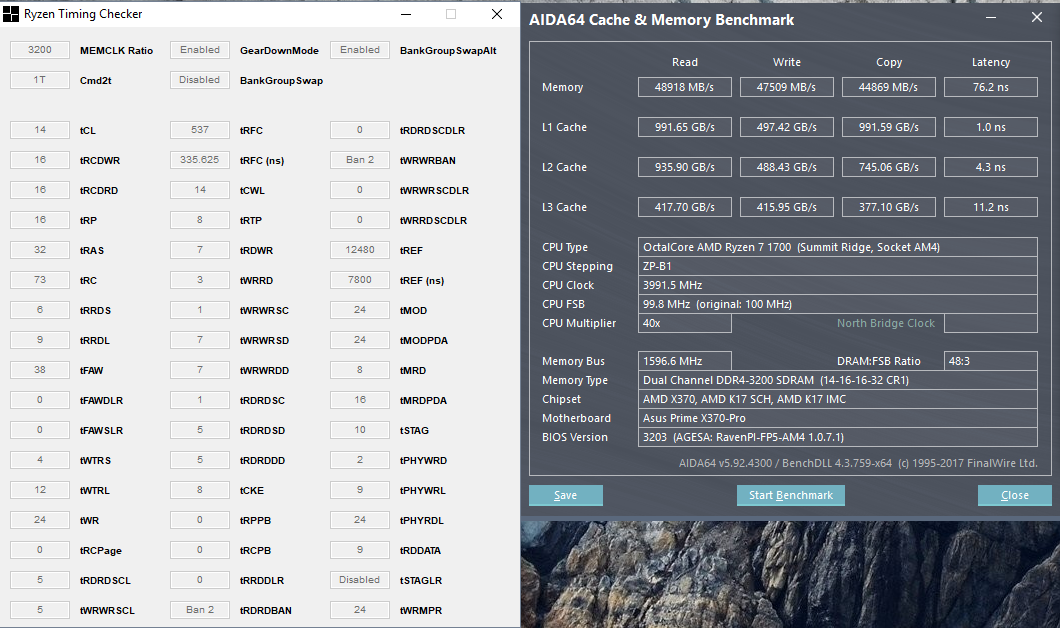Select the tCL value field
The height and width of the screenshot is (629, 1060).
(40, 130)
